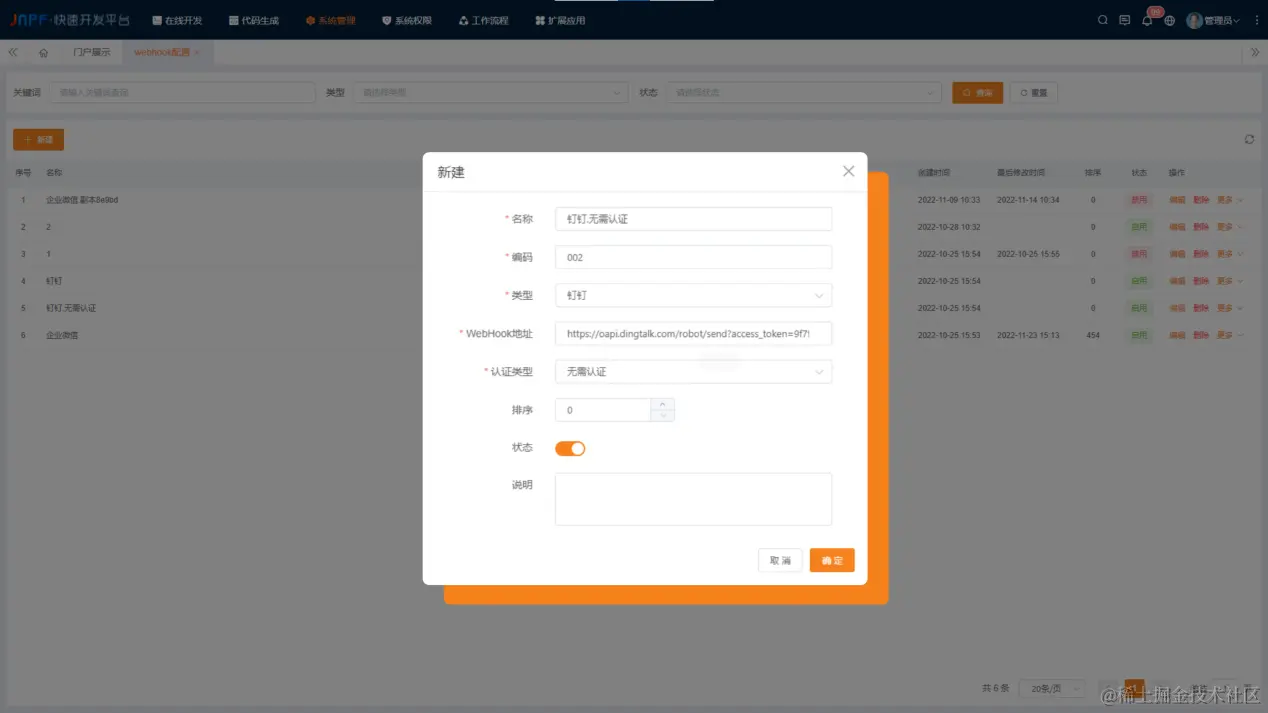This screenshot has height=713, width=1268.
Task: Toggle the 状态 switch off
Action: (x=570, y=448)
